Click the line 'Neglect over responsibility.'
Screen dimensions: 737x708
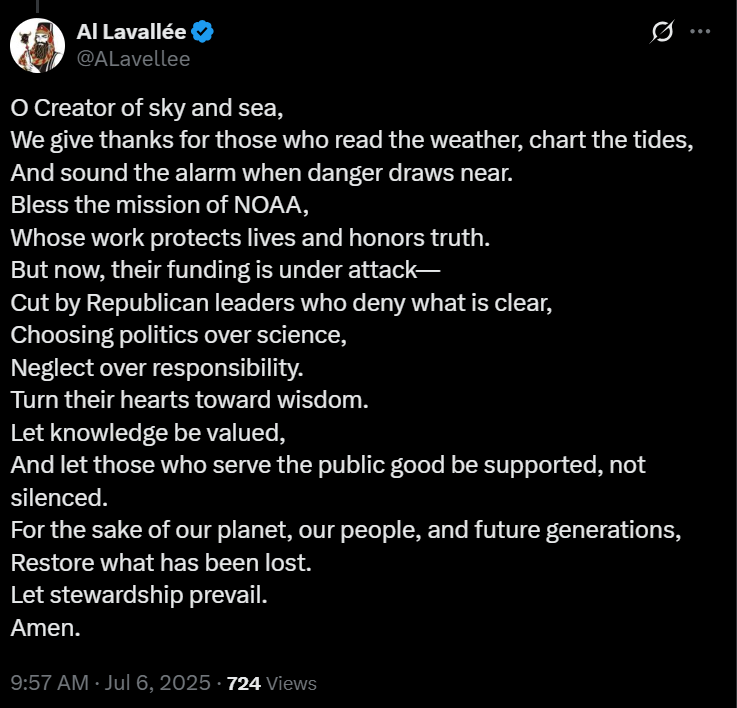(x=157, y=368)
